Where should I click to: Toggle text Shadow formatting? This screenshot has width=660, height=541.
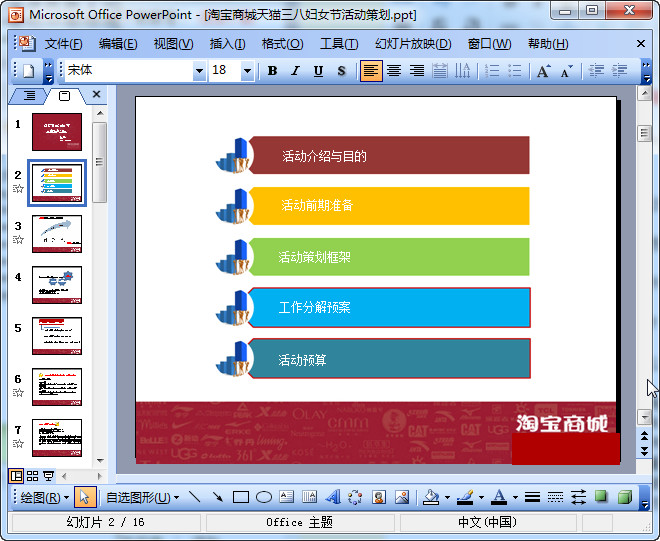point(341,71)
